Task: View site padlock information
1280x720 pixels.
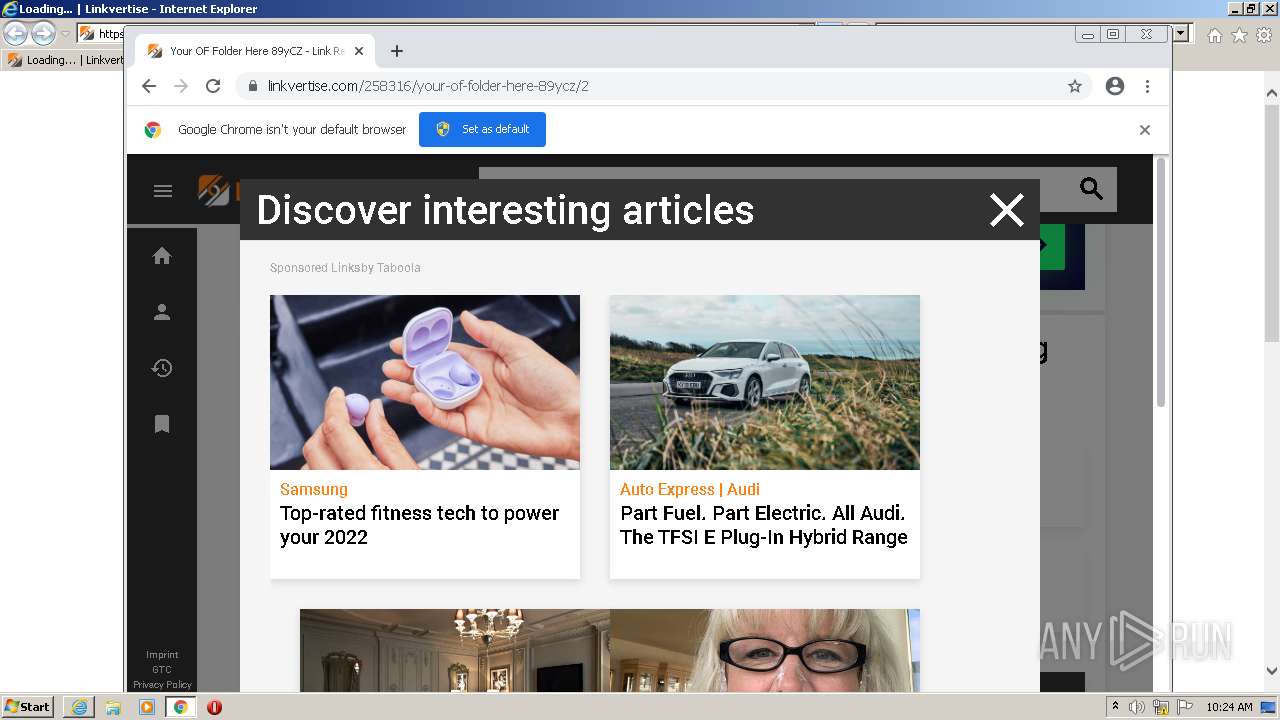Action: pyautogui.click(x=252, y=86)
